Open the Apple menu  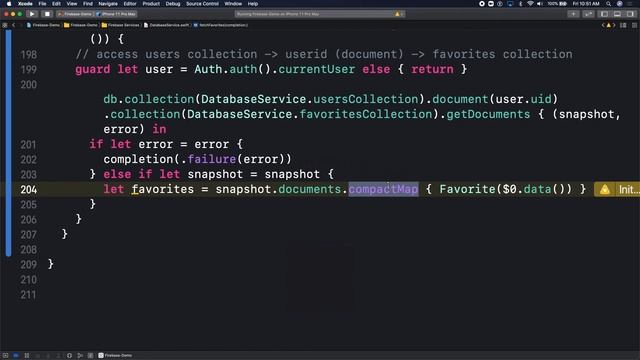pyautogui.click(x=9, y=4)
